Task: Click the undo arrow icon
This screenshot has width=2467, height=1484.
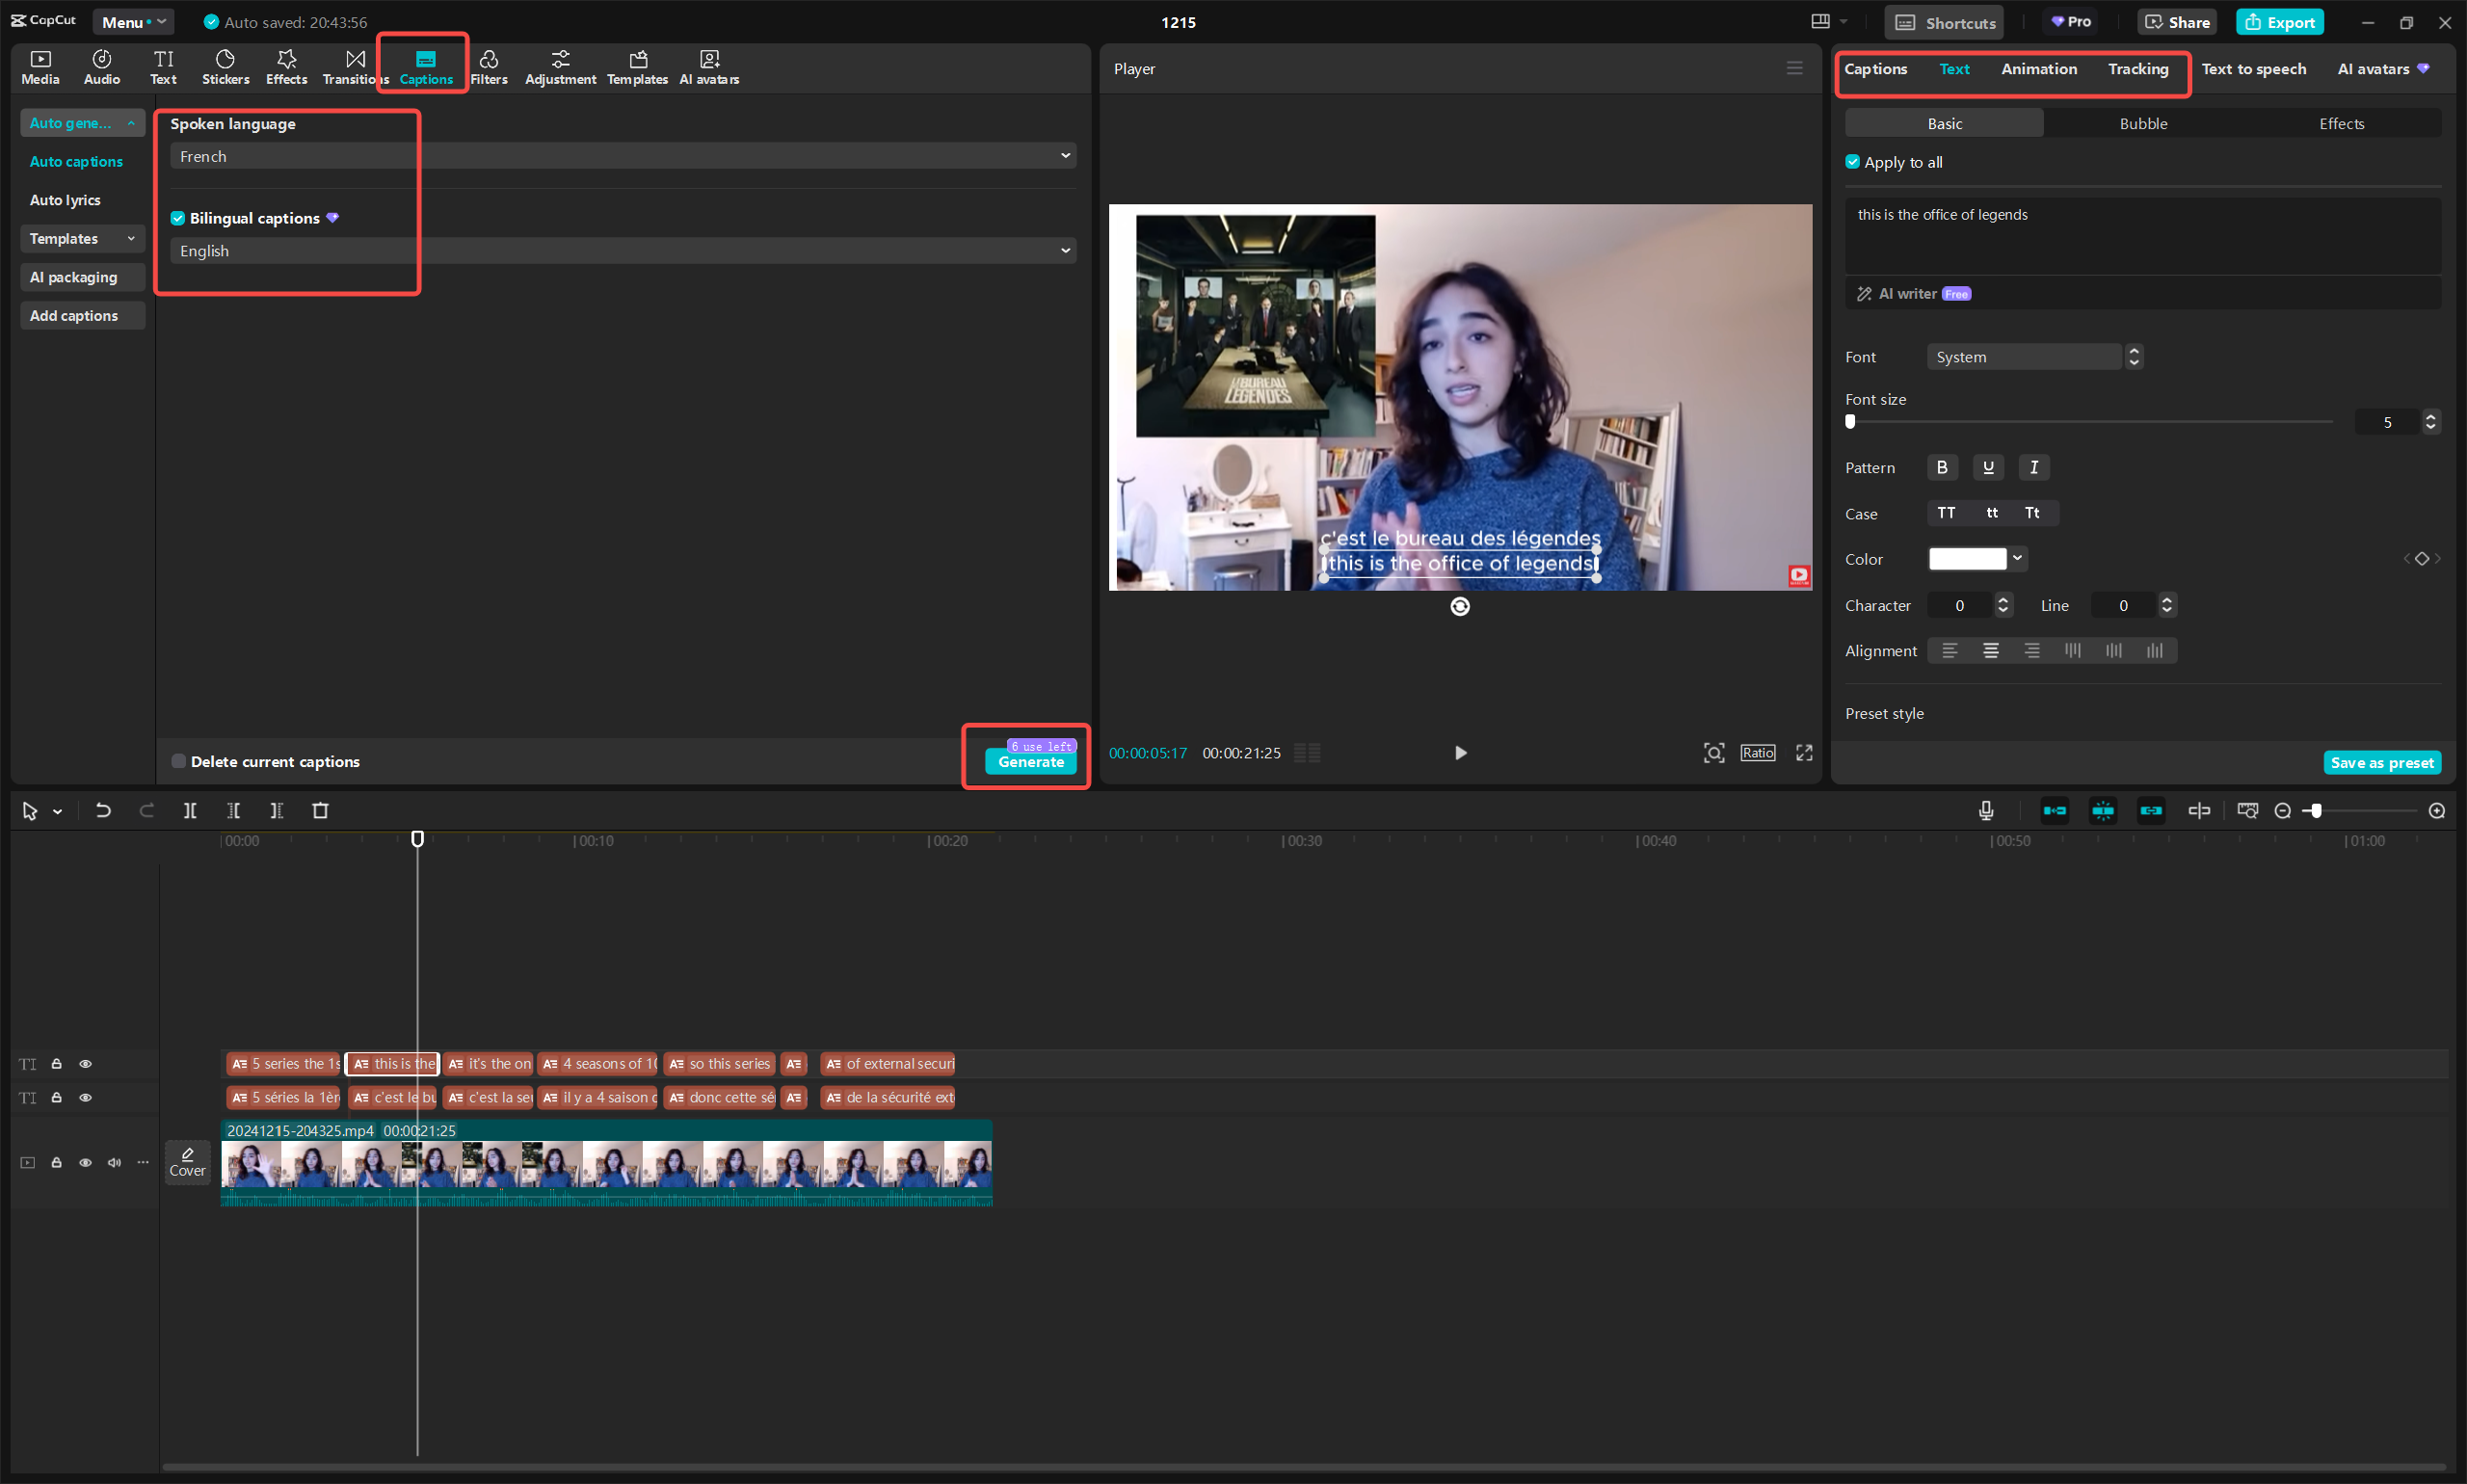Action: 103,811
